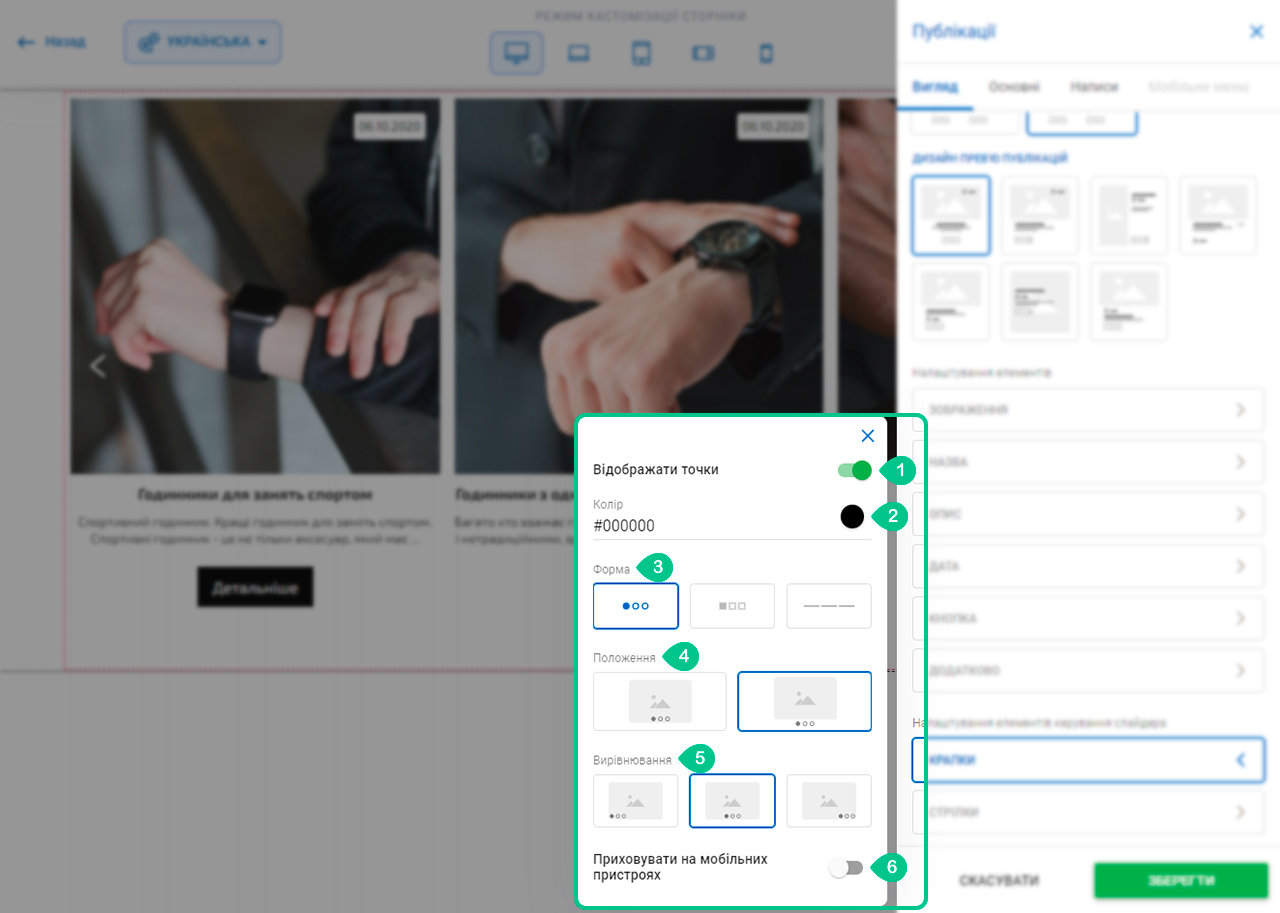The height and width of the screenshot is (913, 1280).
Task: Collapse the КРАПКИ slider settings row
Action: 1088,760
